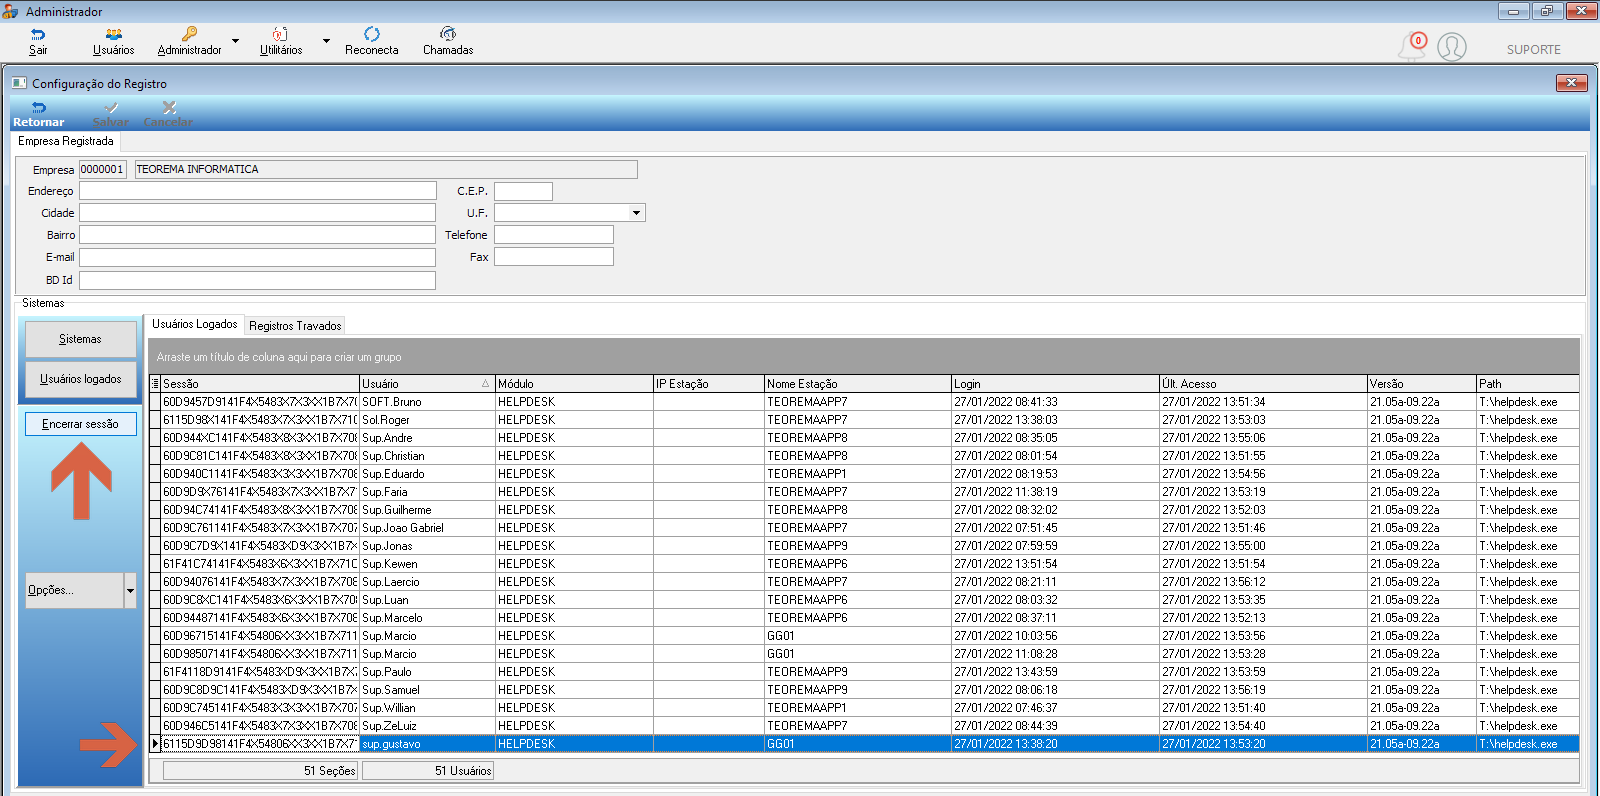Click the Cancelar X icon

point(169,107)
